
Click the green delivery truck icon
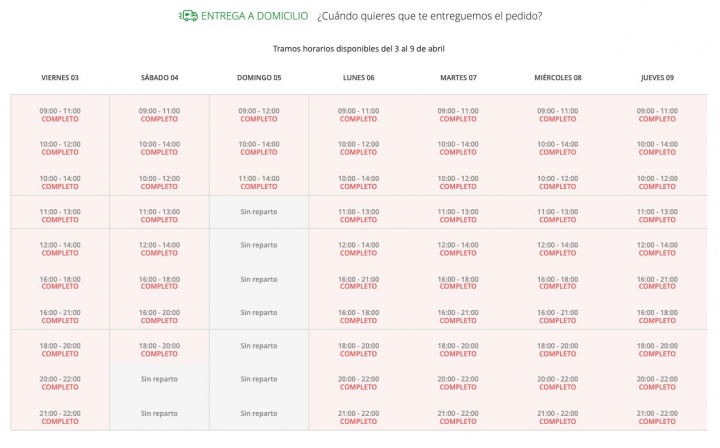tap(188, 16)
